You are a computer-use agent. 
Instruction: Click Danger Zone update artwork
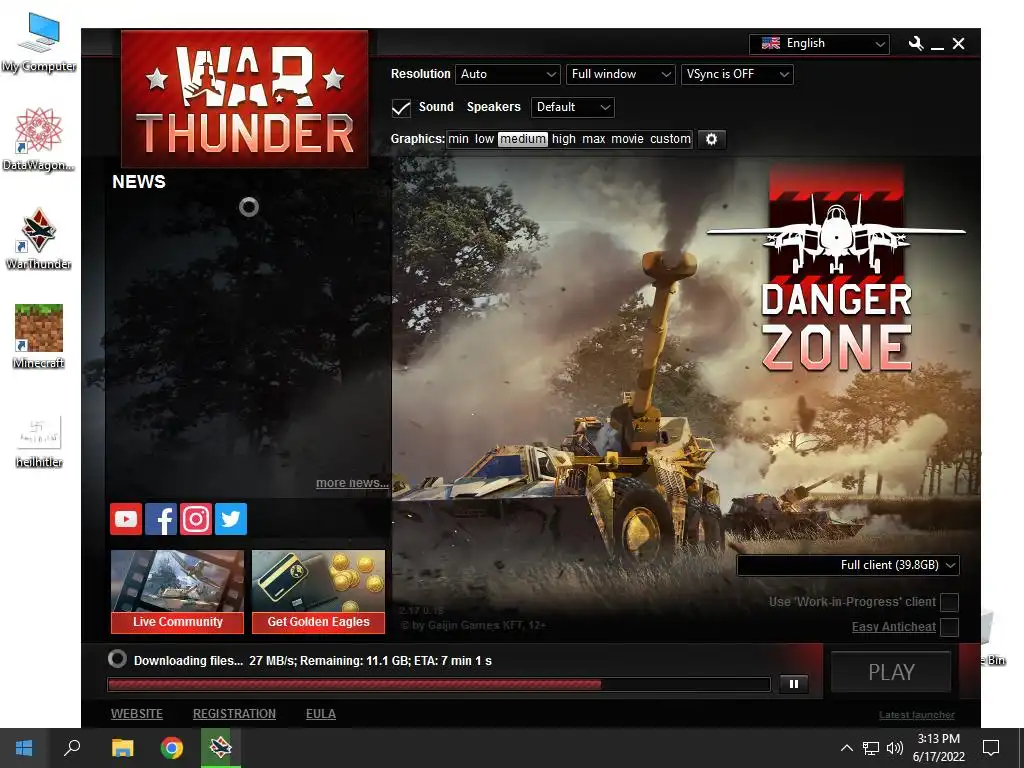[x=837, y=269]
